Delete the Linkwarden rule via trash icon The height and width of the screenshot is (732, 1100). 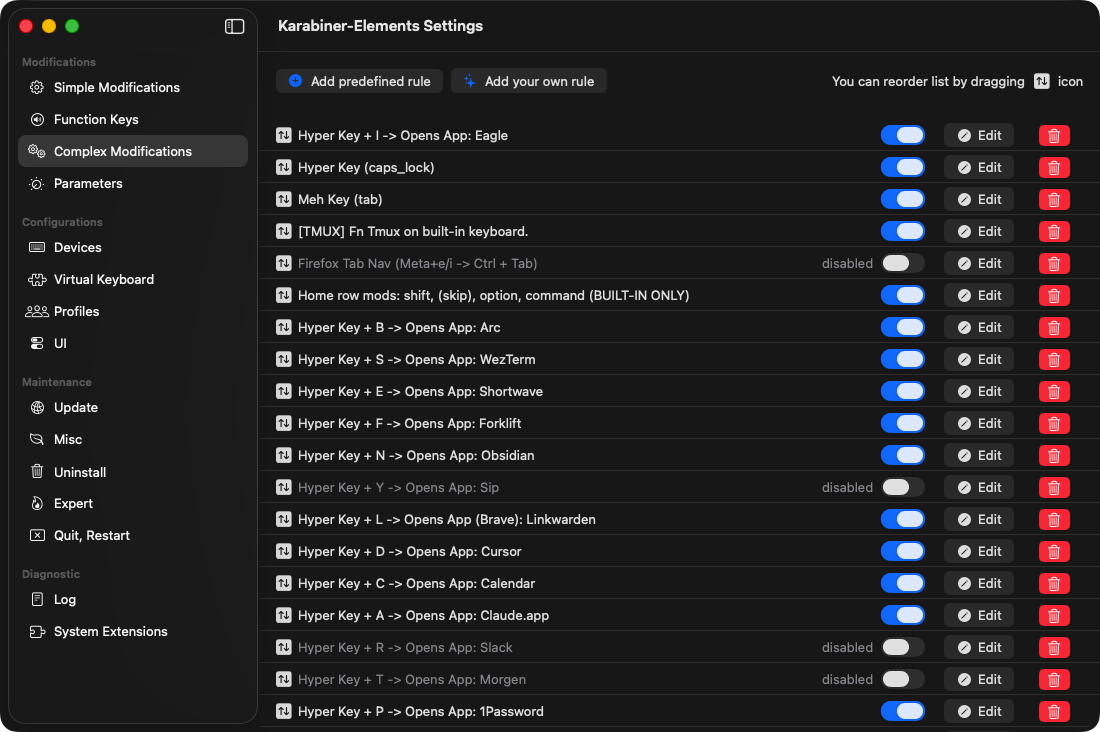(1054, 519)
